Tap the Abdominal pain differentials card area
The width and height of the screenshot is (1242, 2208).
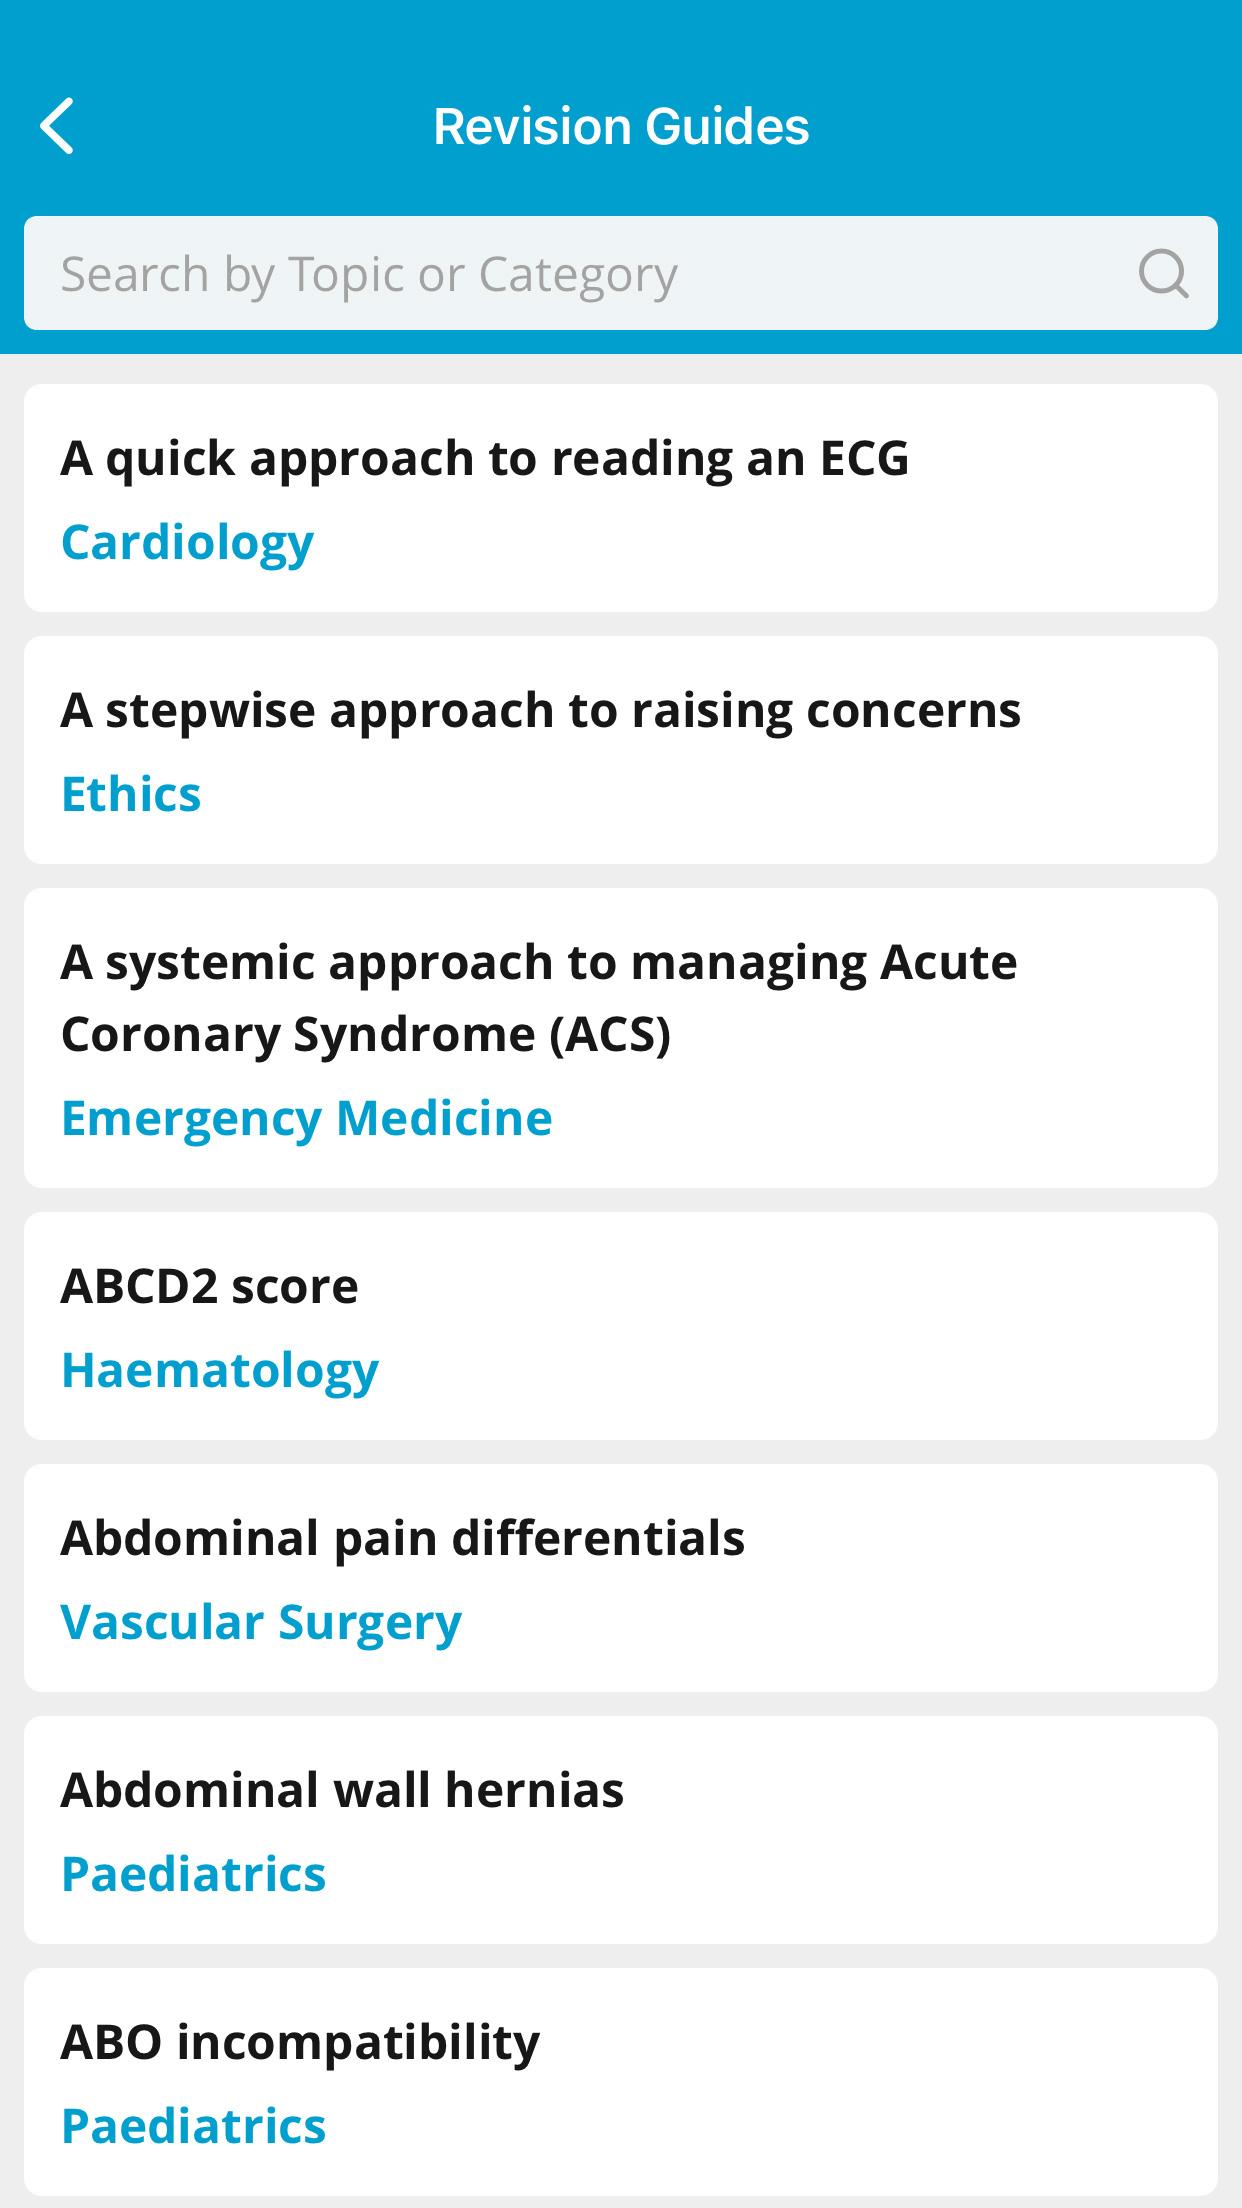[621, 1578]
